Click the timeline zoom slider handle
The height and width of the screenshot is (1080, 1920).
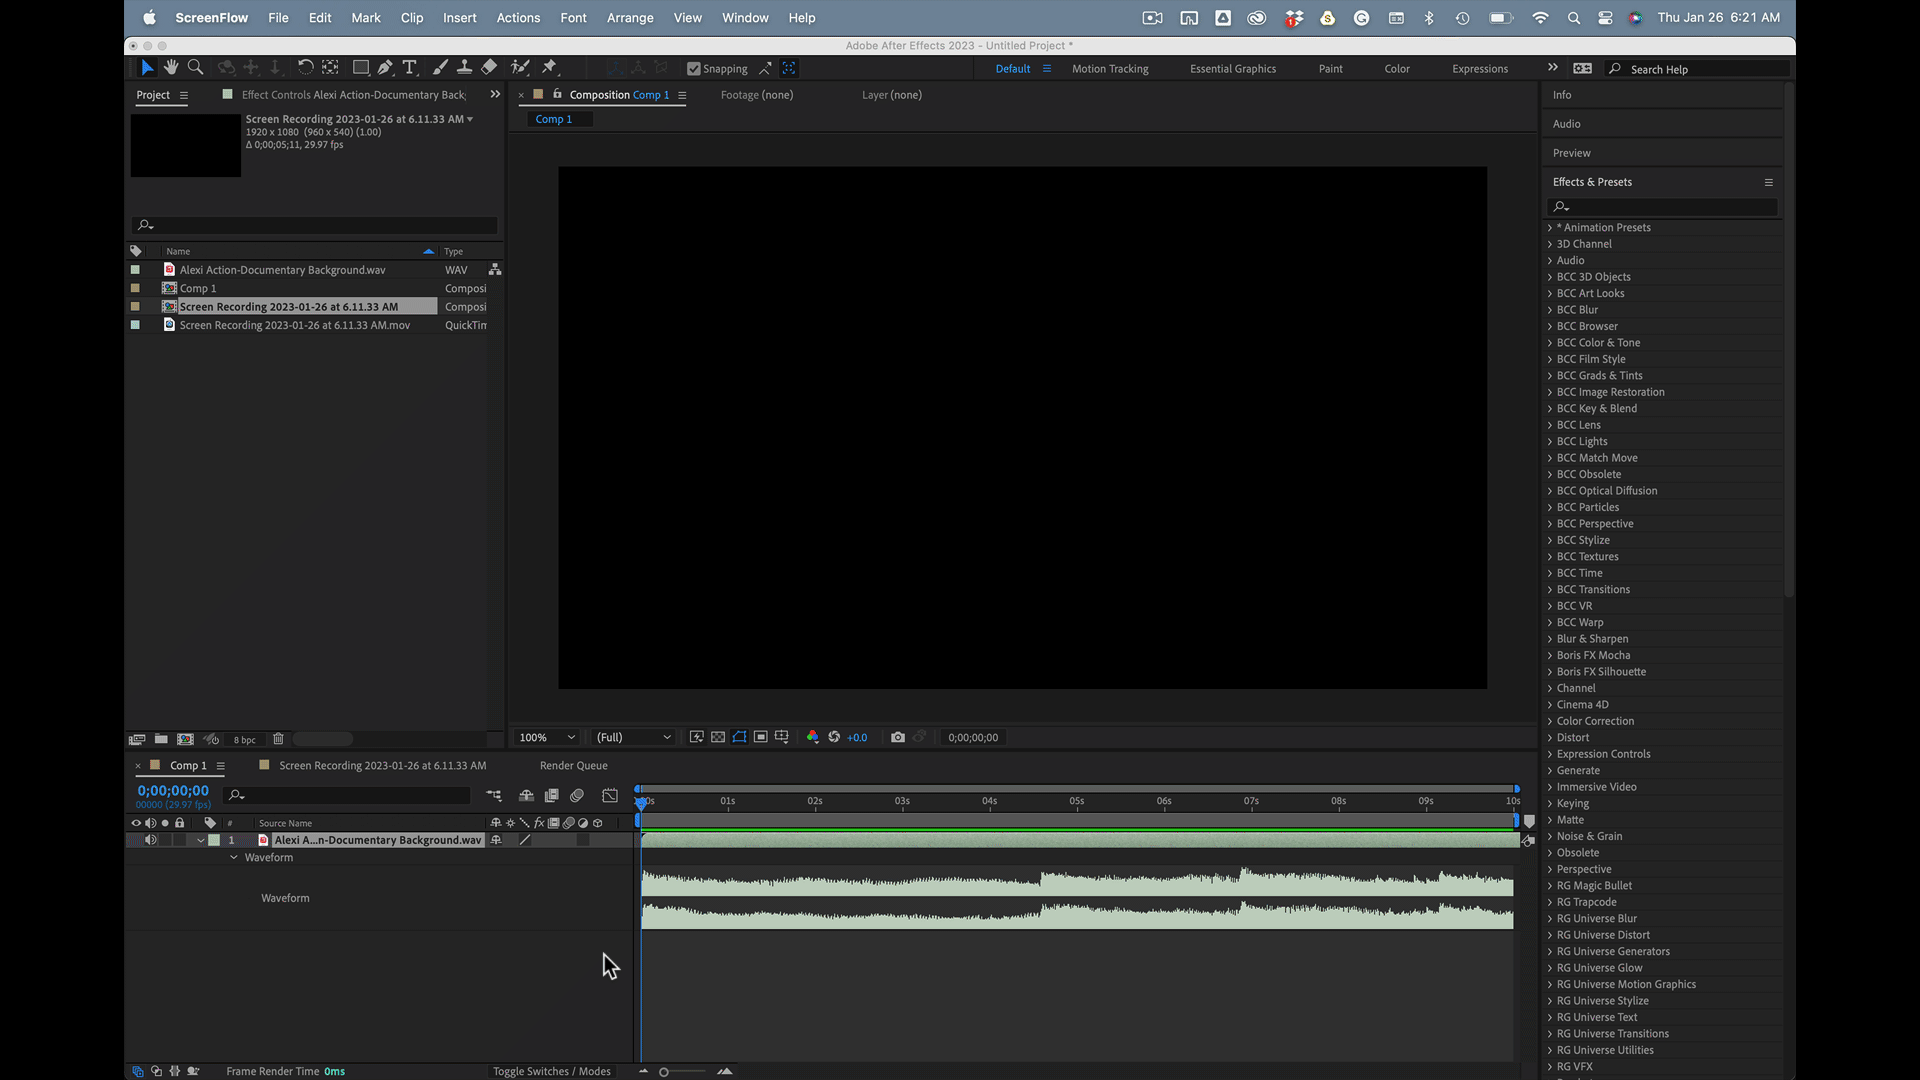663,1072
